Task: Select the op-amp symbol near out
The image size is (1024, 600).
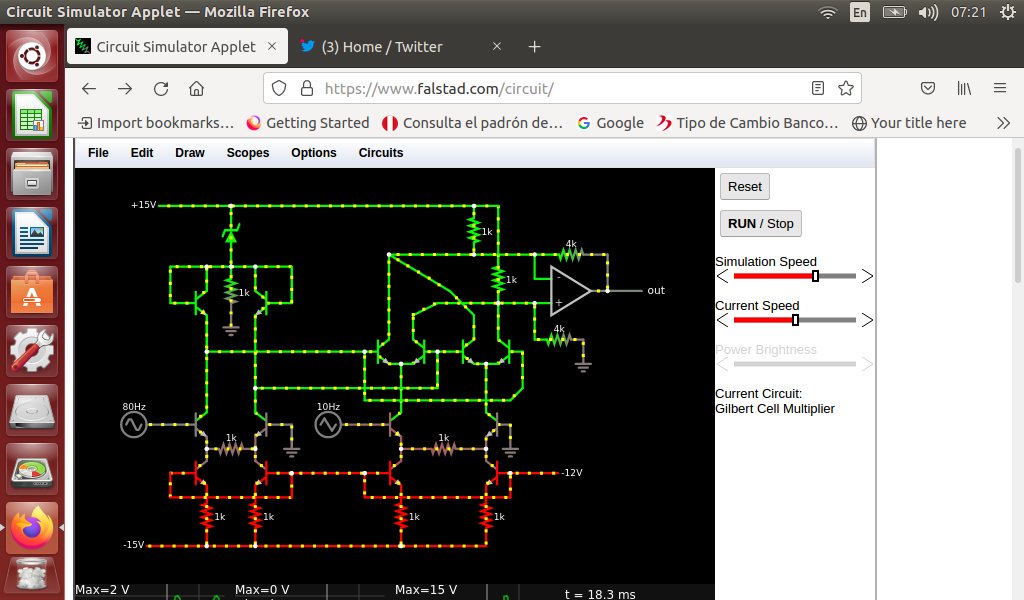Action: click(x=569, y=291)
